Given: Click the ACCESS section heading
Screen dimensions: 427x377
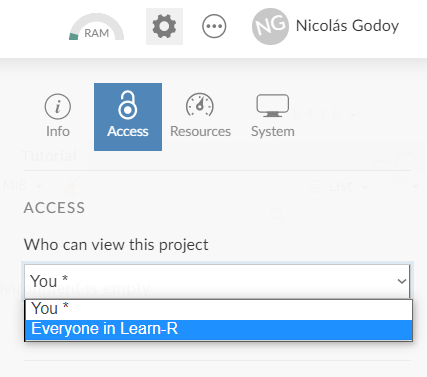Looking at the screenshot, I should 54,208.
